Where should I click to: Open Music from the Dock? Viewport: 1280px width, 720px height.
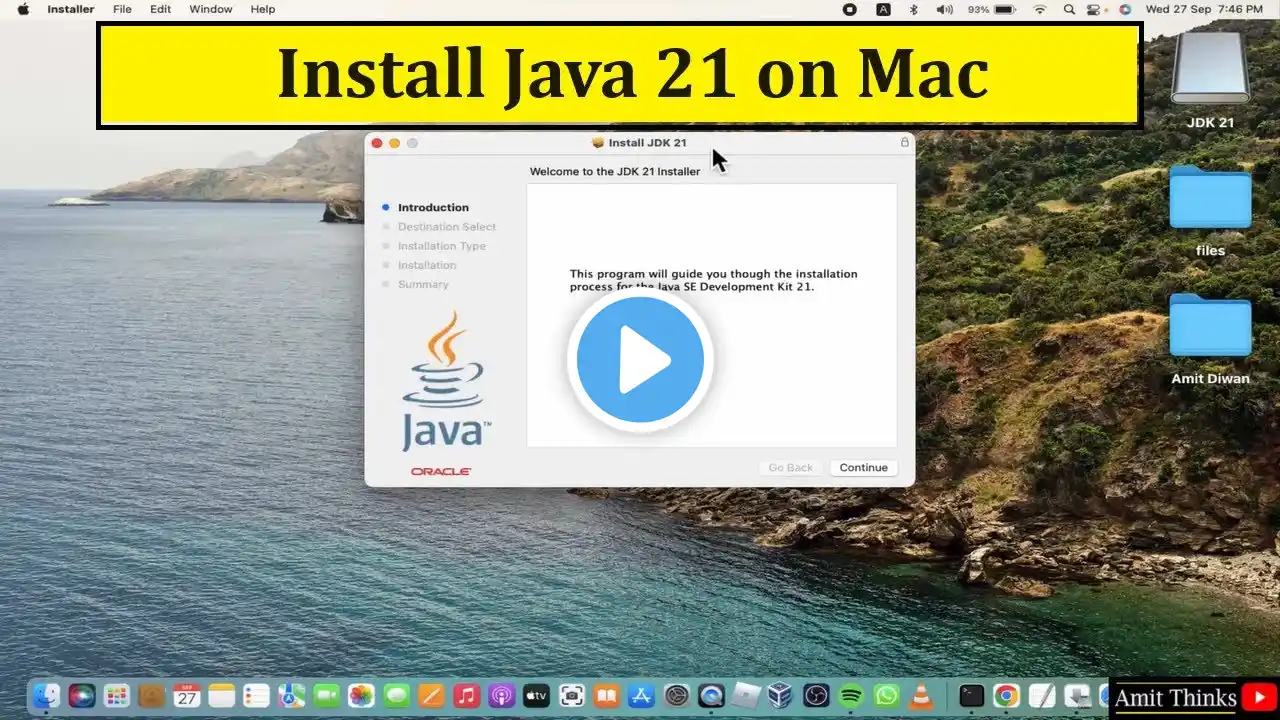click(466, 696)
